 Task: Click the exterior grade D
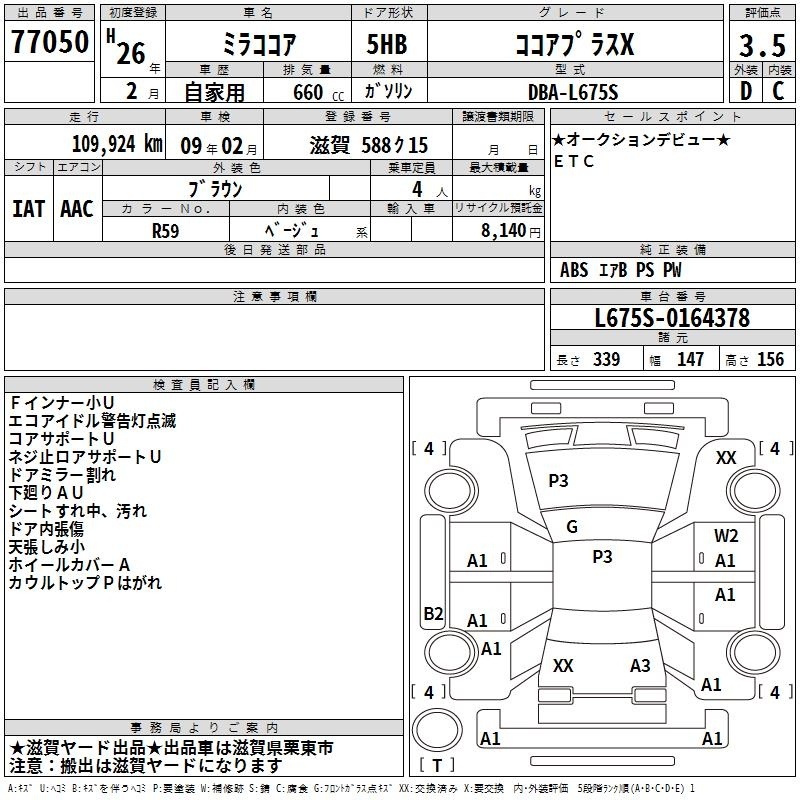pos(743,90)
